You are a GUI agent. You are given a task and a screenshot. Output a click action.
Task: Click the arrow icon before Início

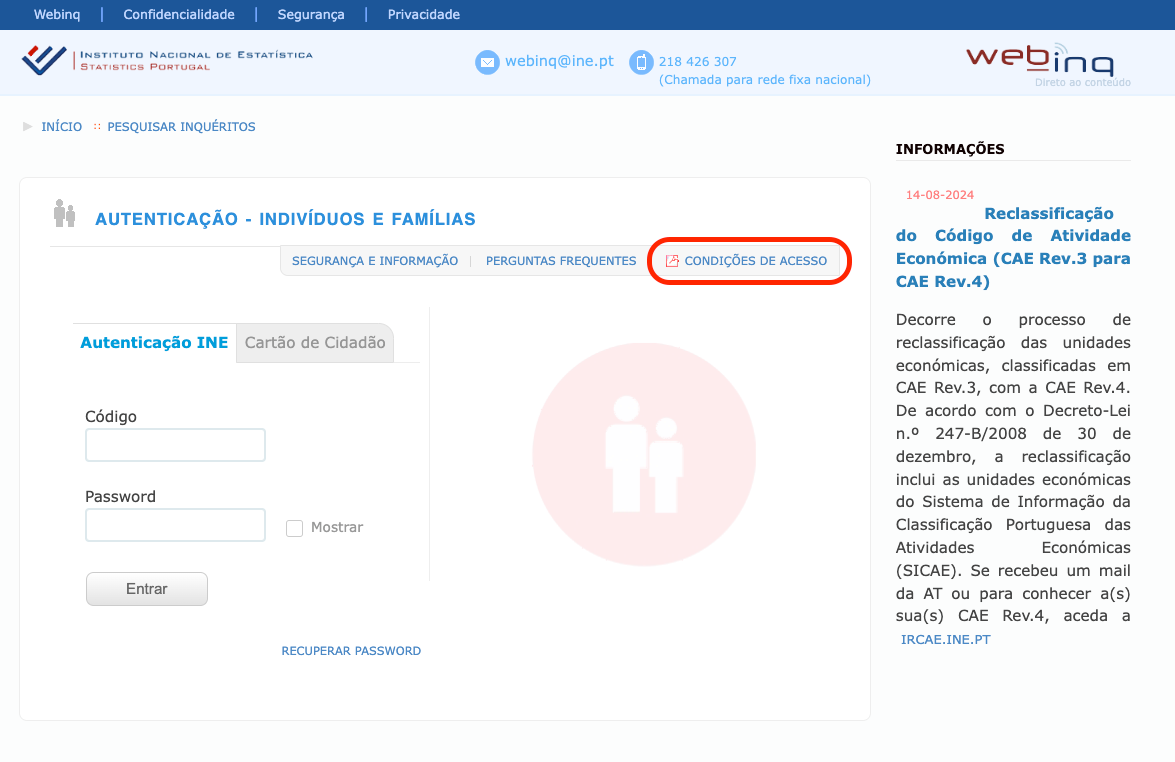[x=28, y=127]
